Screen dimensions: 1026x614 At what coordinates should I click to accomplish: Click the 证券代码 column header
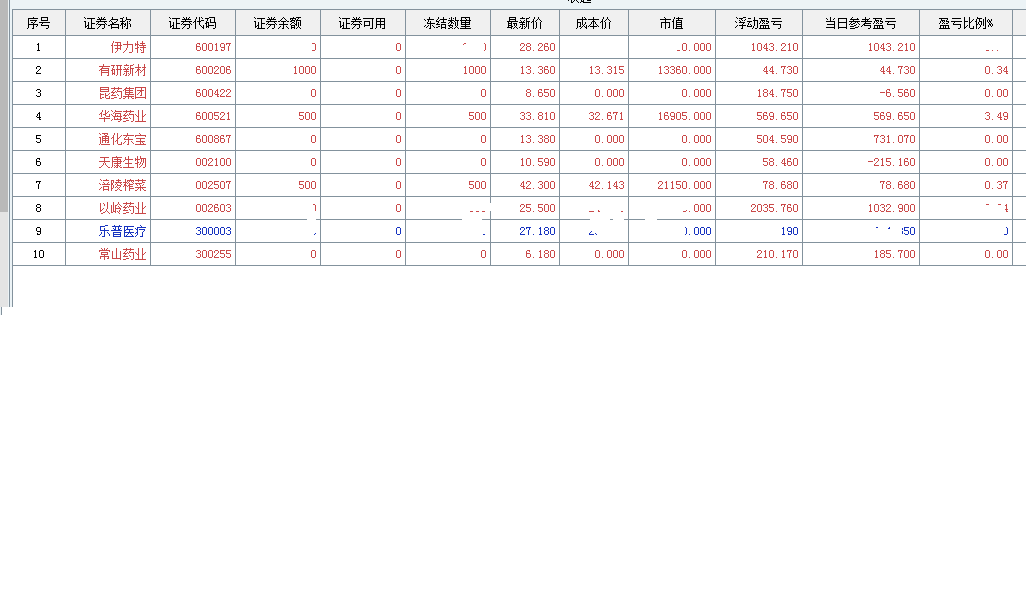click(193, 24)
